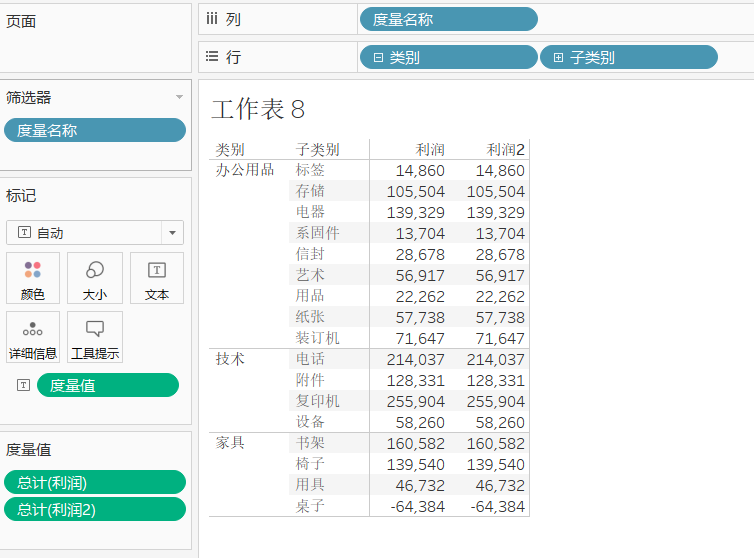Select the 度量名称 pill on the columns shelf
This screenshot has height=558, width=754.
[x=449, y=19]
